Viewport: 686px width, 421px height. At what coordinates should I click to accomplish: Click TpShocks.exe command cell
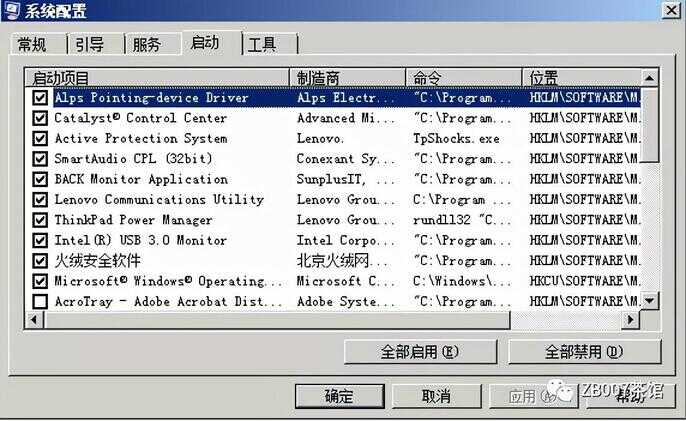[456, 138]
